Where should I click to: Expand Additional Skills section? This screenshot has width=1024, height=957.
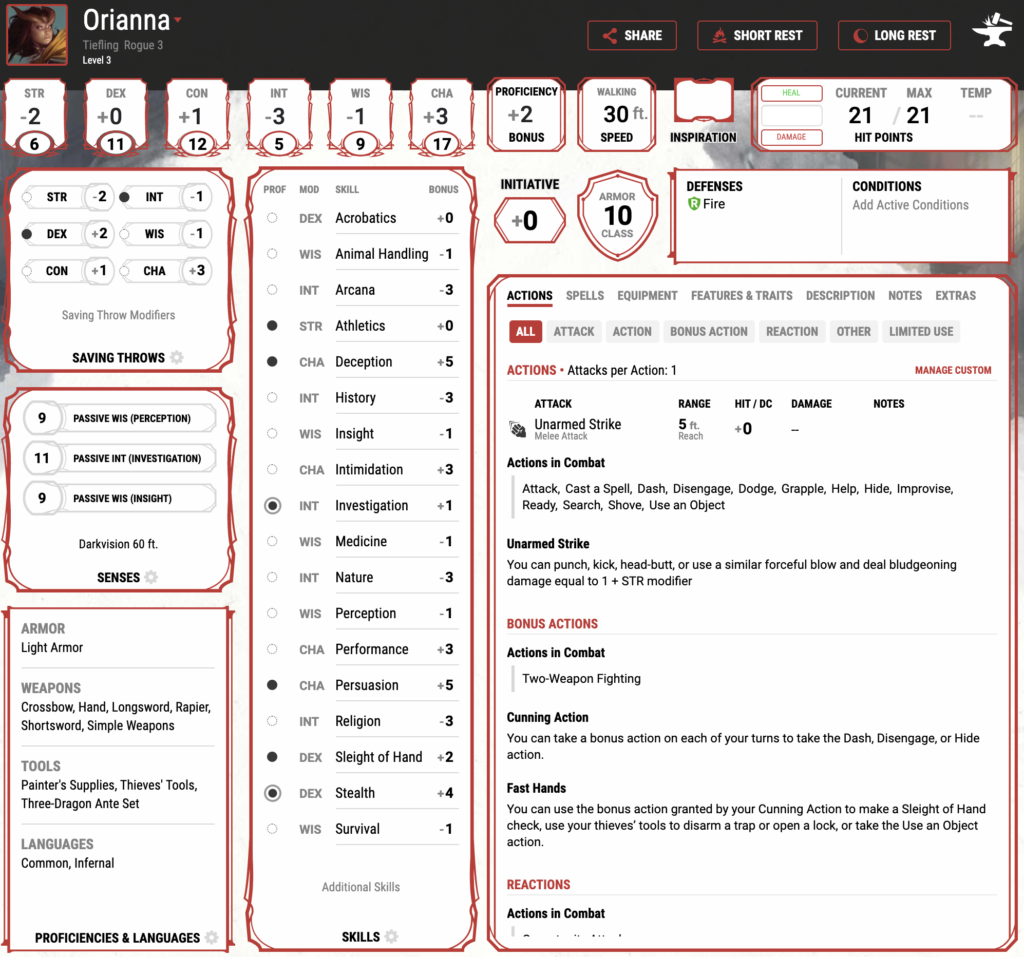(360, 887)
